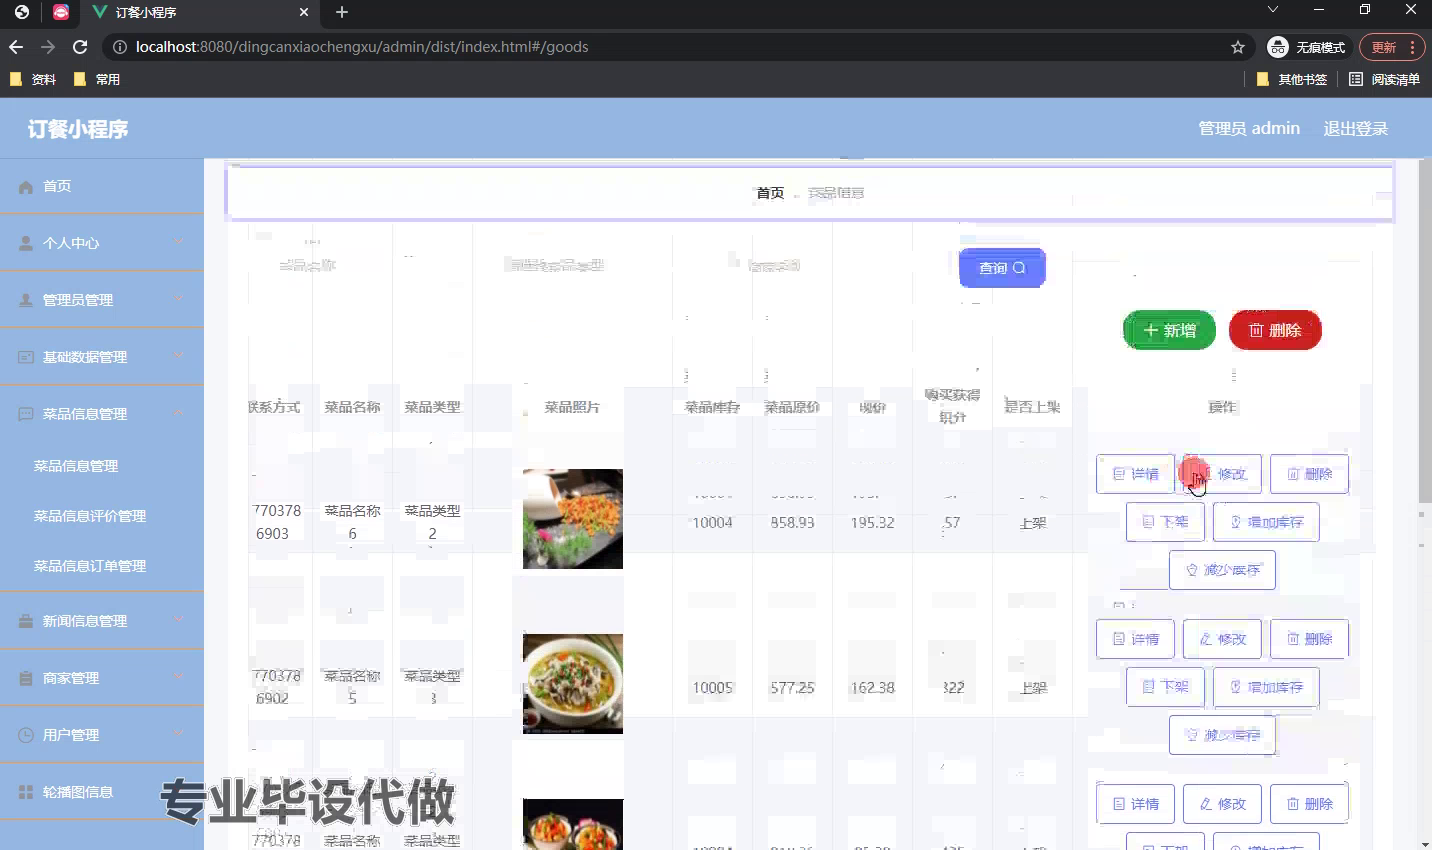The image size is (1432, 850).
Task: Open 菜品信息订单管理 submenu item
Action: (x=90, y=566)
